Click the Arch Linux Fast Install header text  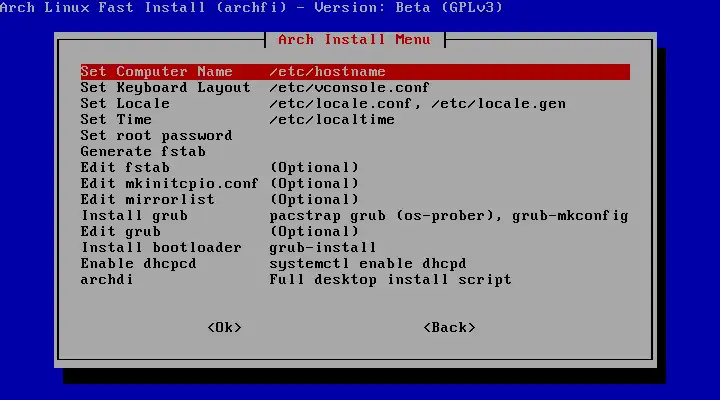click(x=251, y=7)
